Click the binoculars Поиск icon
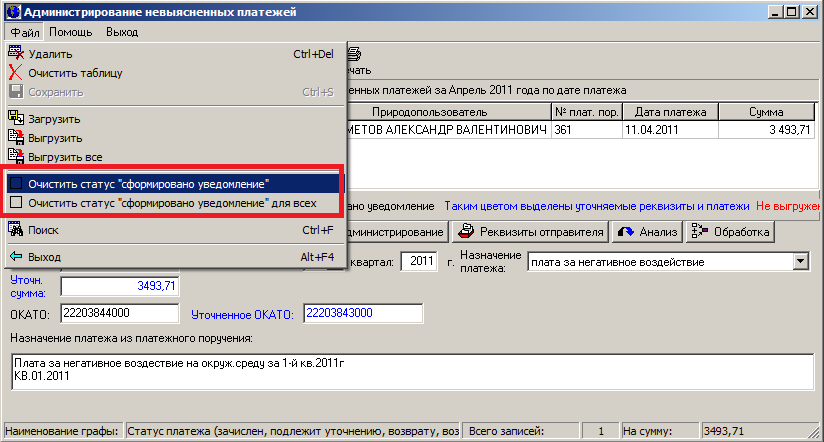 point(15,231)
